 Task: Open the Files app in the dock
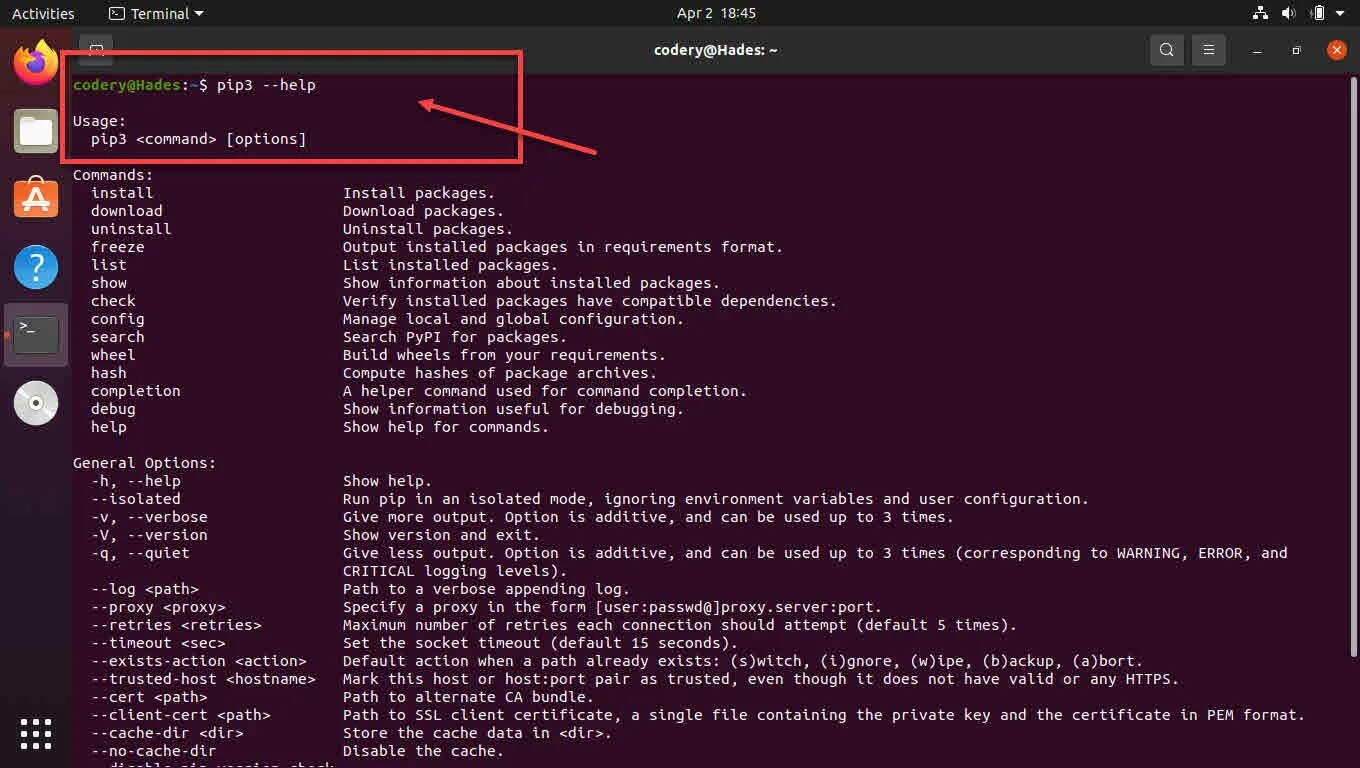36,130
